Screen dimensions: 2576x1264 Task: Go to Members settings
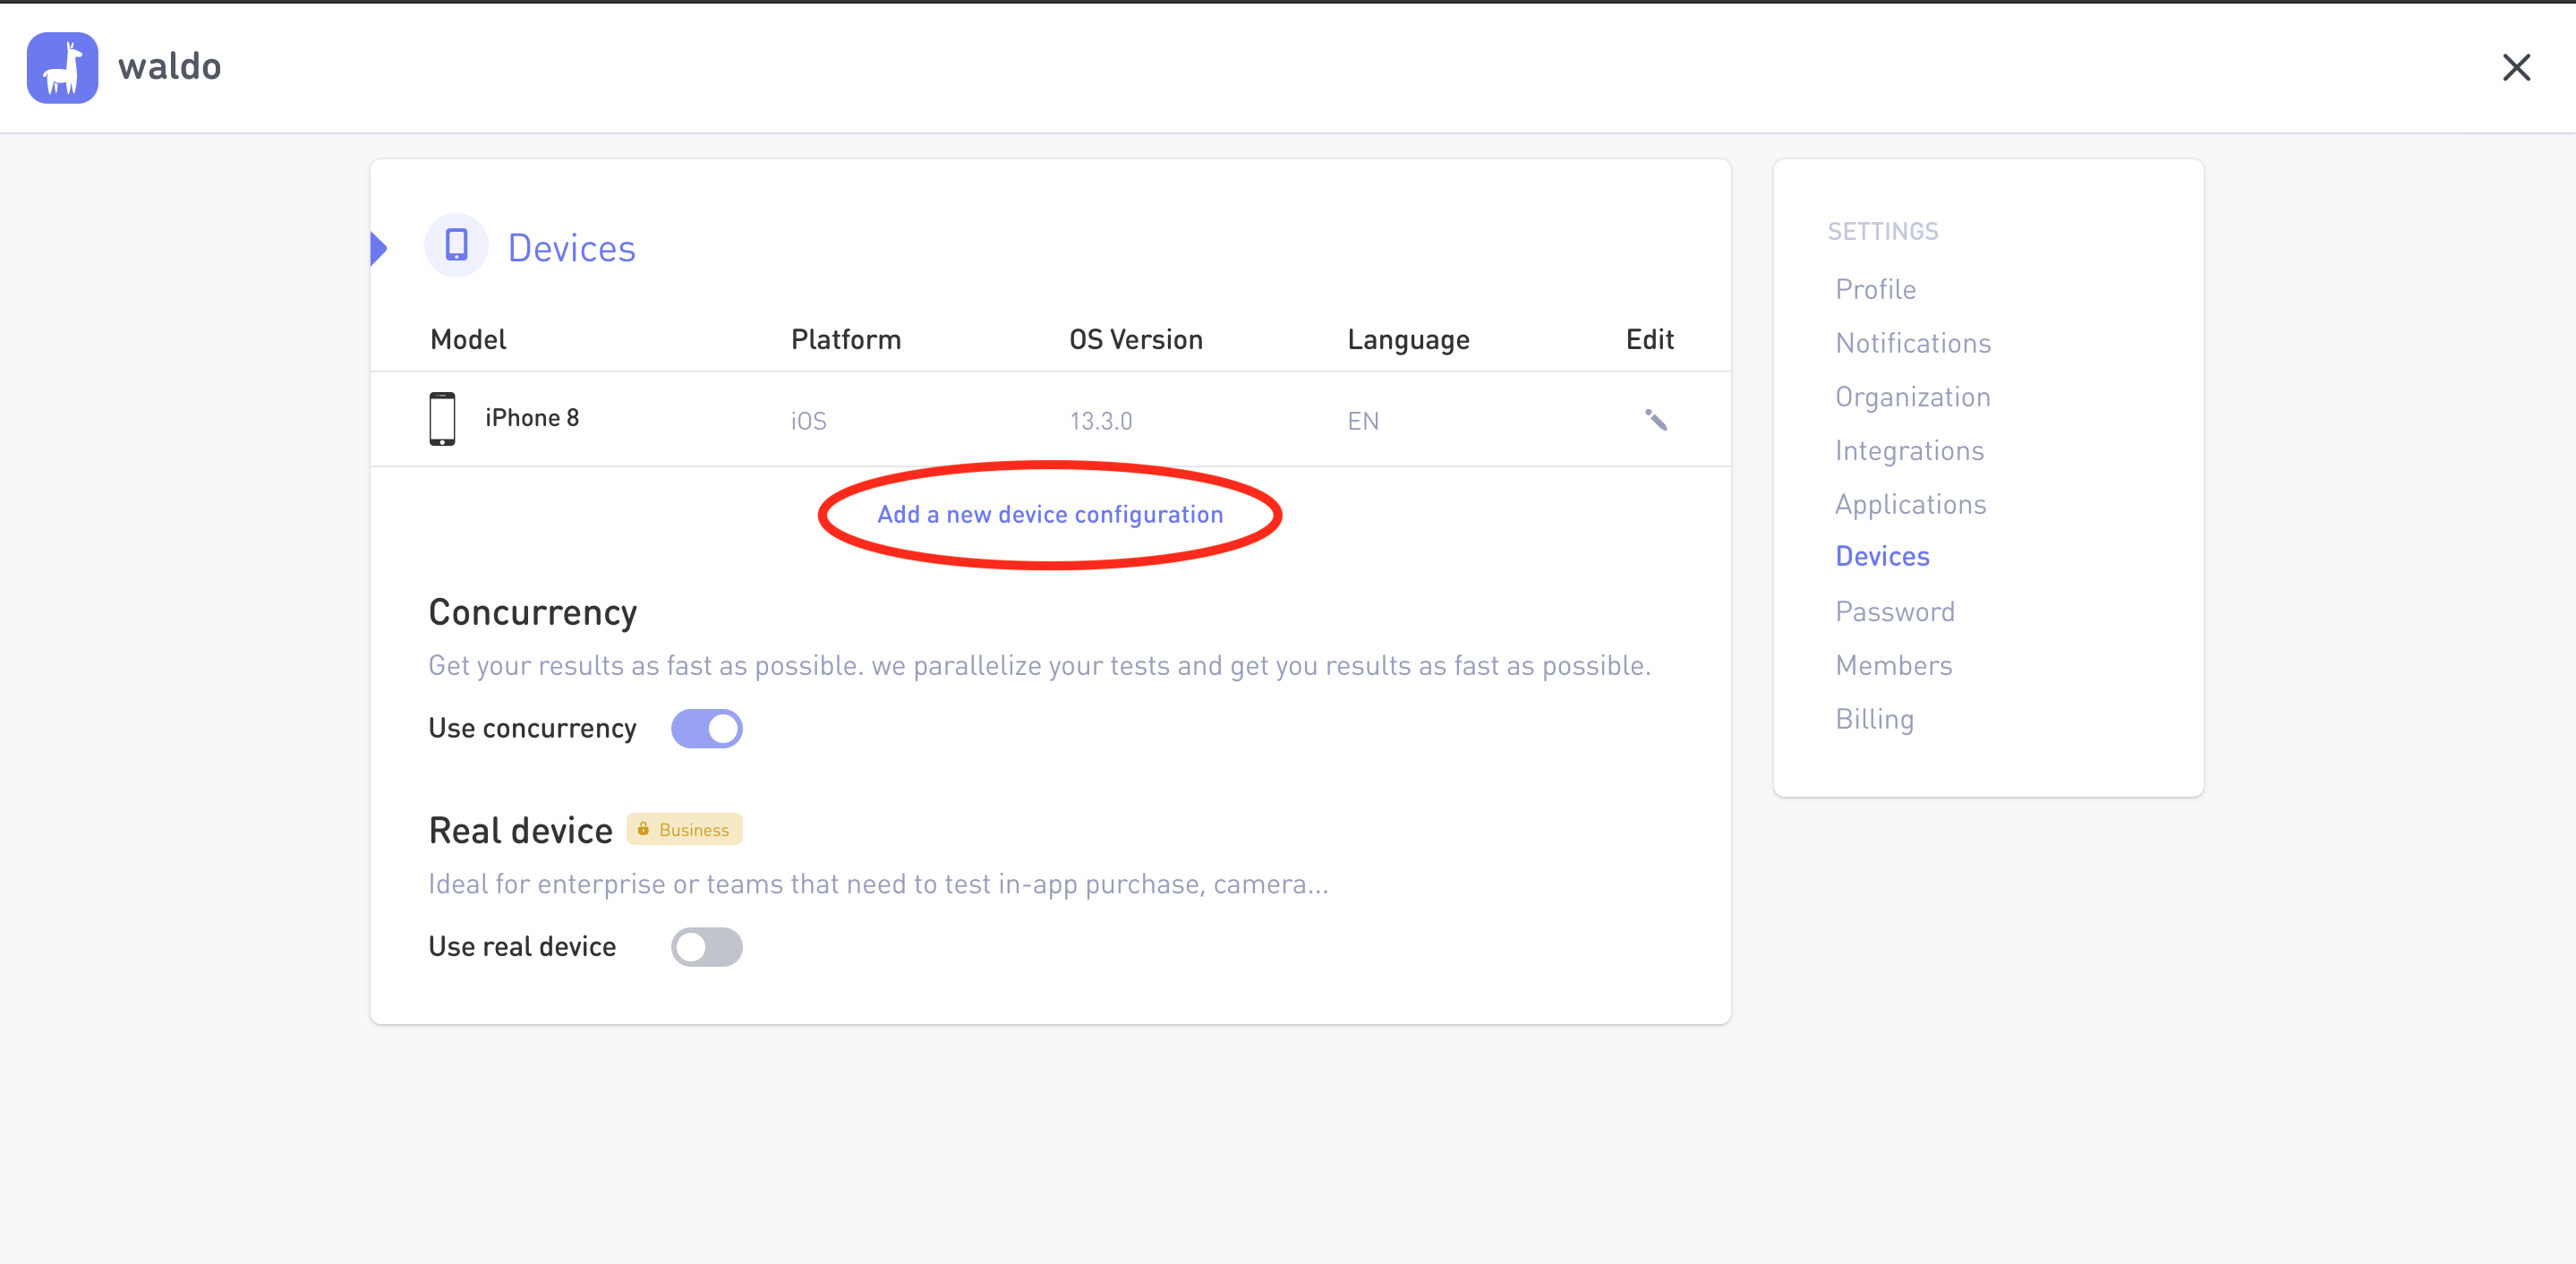[1893, 665]
